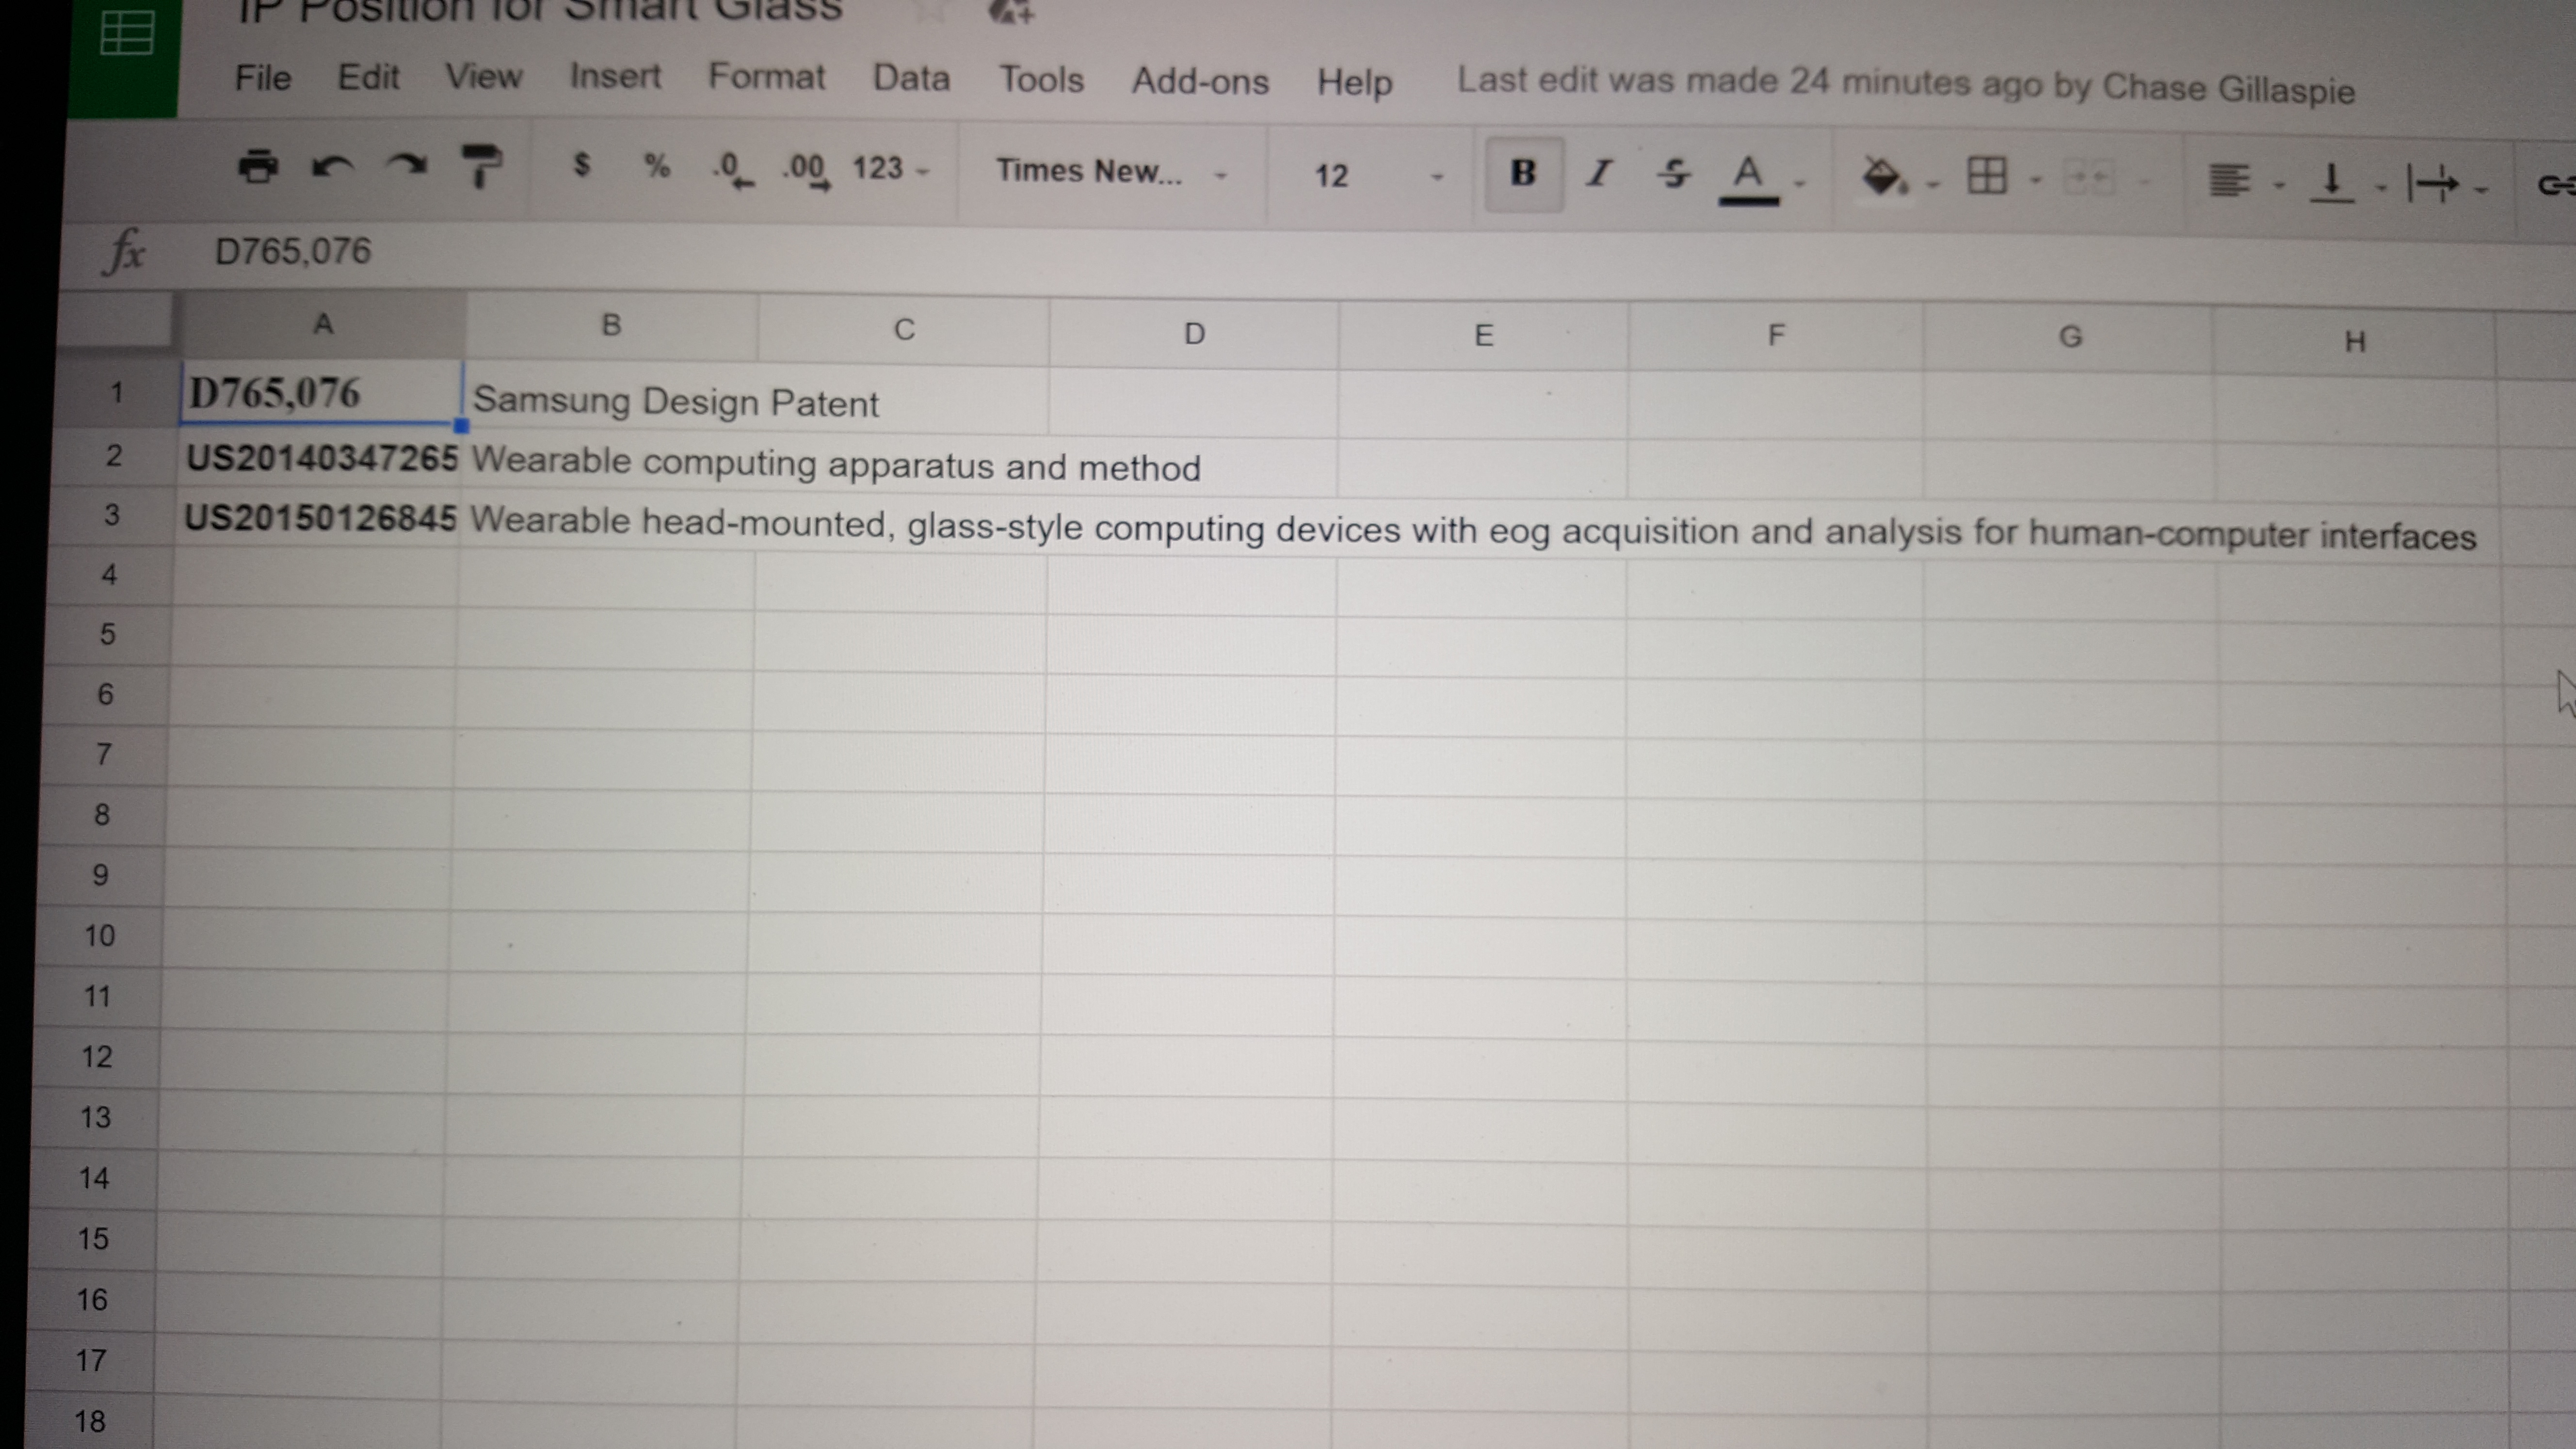This screenshot has height=1449, width=2576.
Task: Select the paint format tool
Action: click(481, 166)
